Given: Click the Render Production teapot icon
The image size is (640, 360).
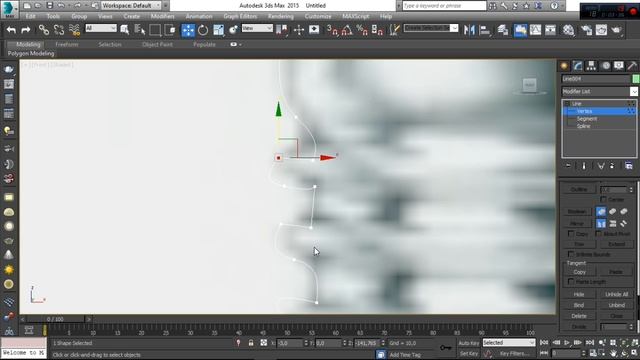Looking at the screenshot, I should (x=616, y=30).
